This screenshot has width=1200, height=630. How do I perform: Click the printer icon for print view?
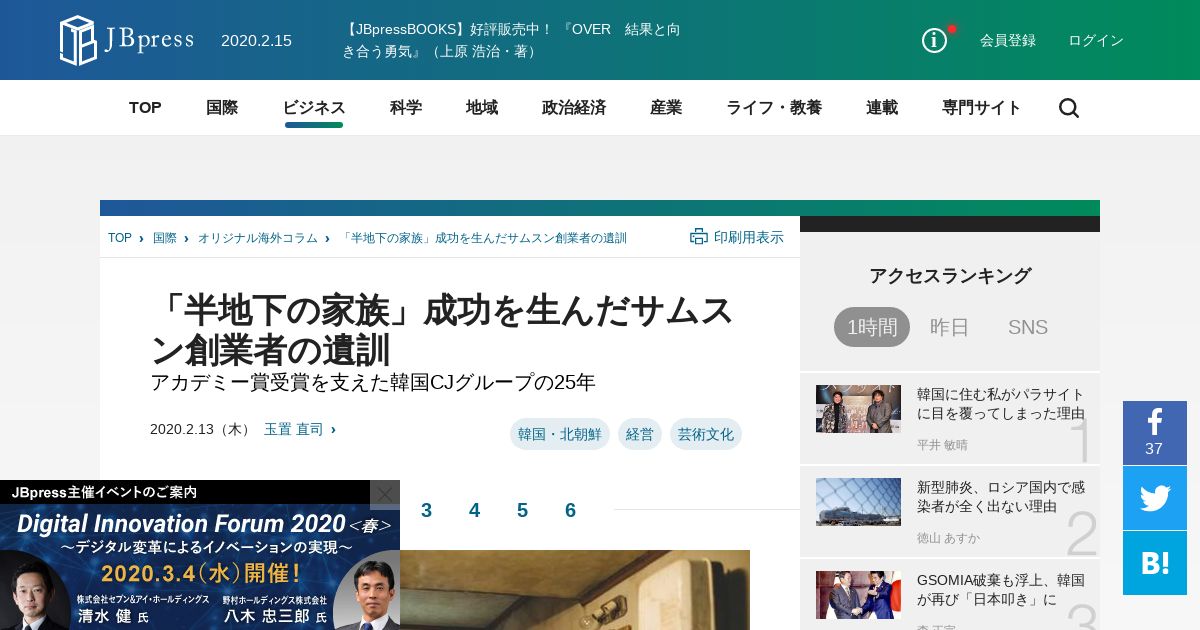pos(698,237)
